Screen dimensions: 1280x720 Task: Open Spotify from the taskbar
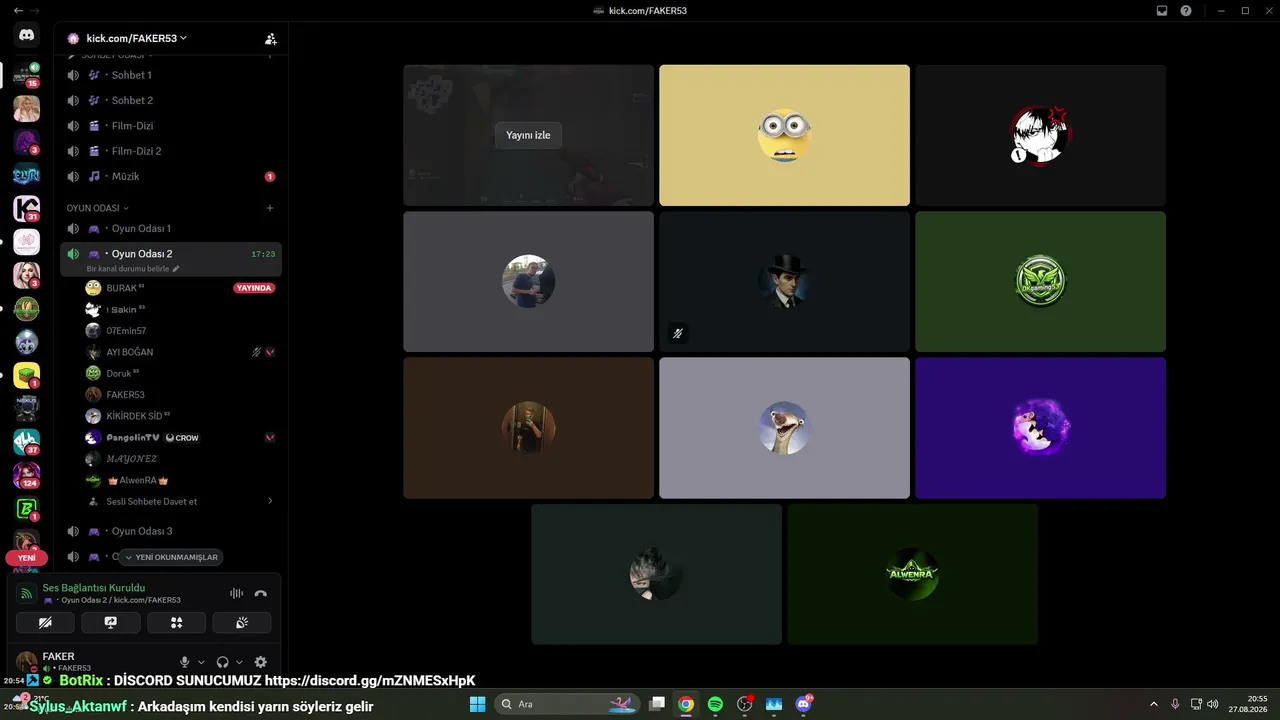(715, 704)
